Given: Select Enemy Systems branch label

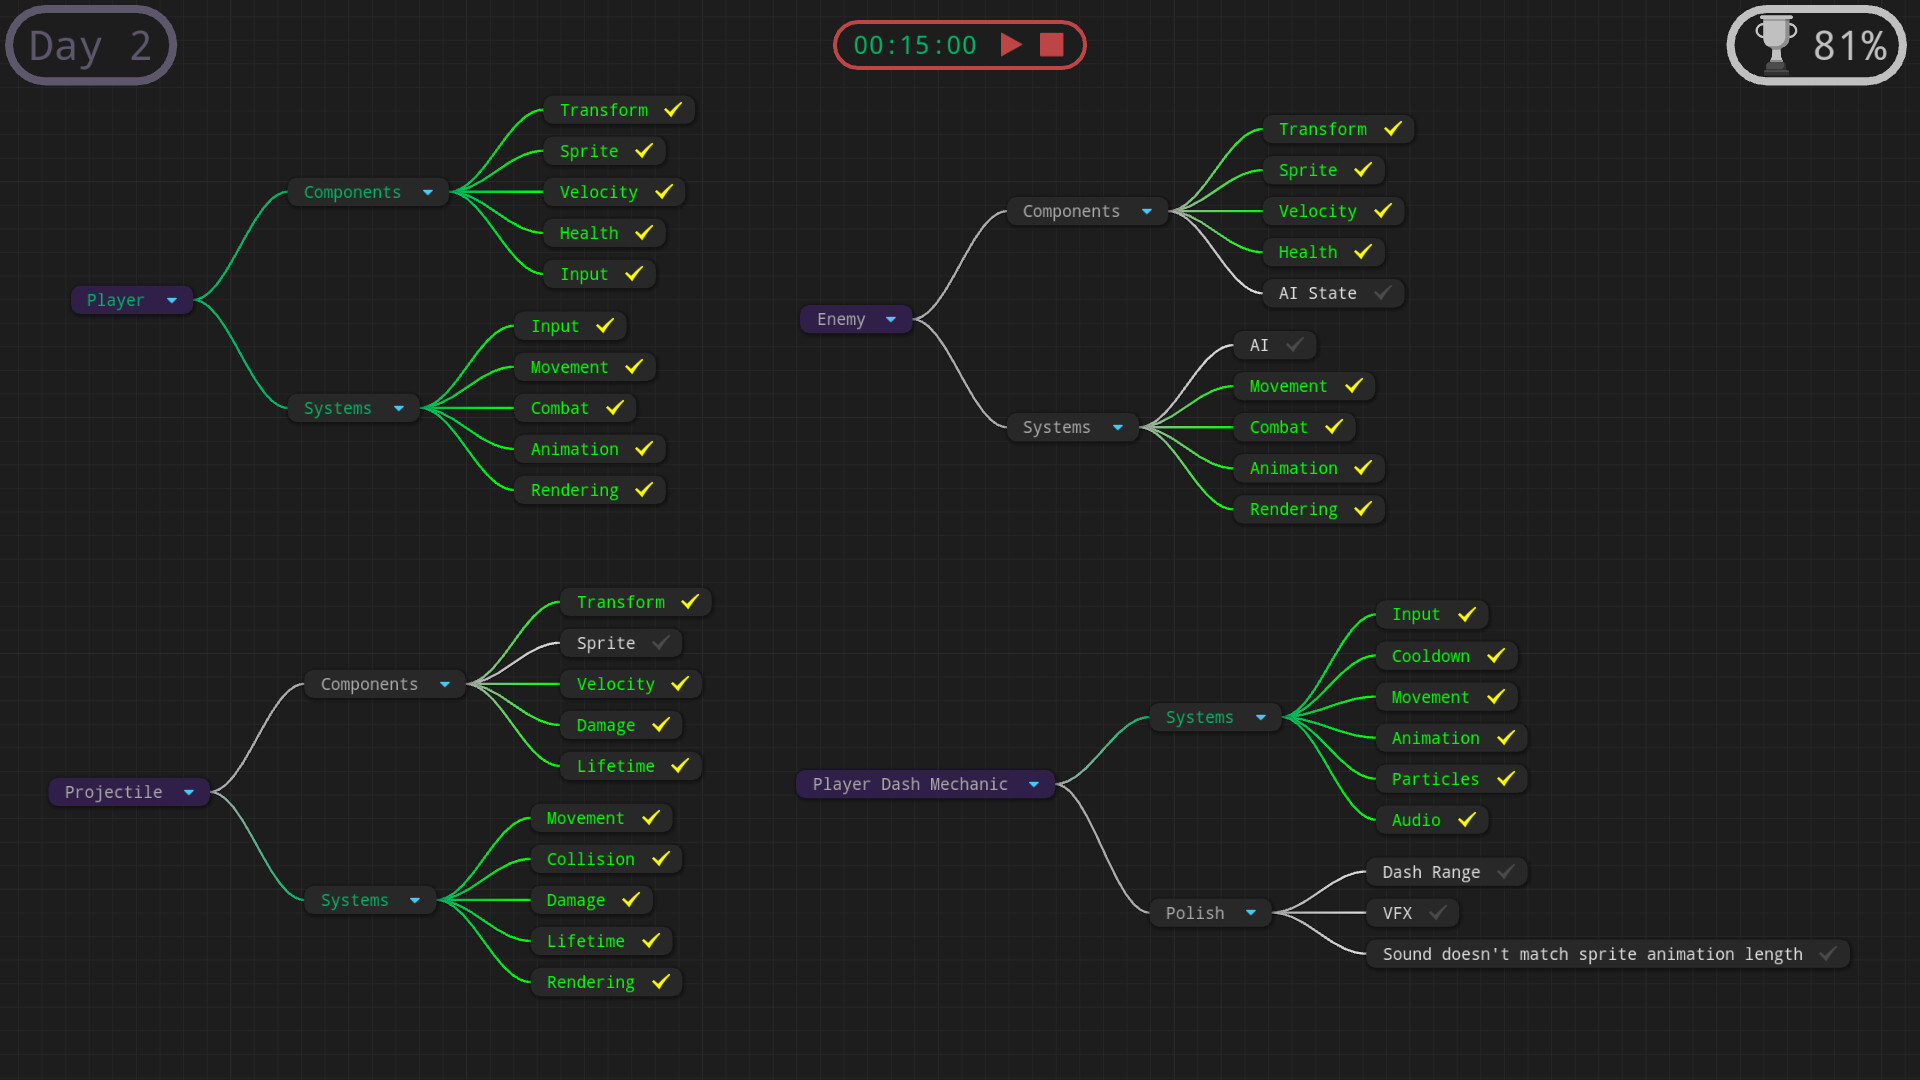Looking at the screenshot, I should tap(1056, 427).
